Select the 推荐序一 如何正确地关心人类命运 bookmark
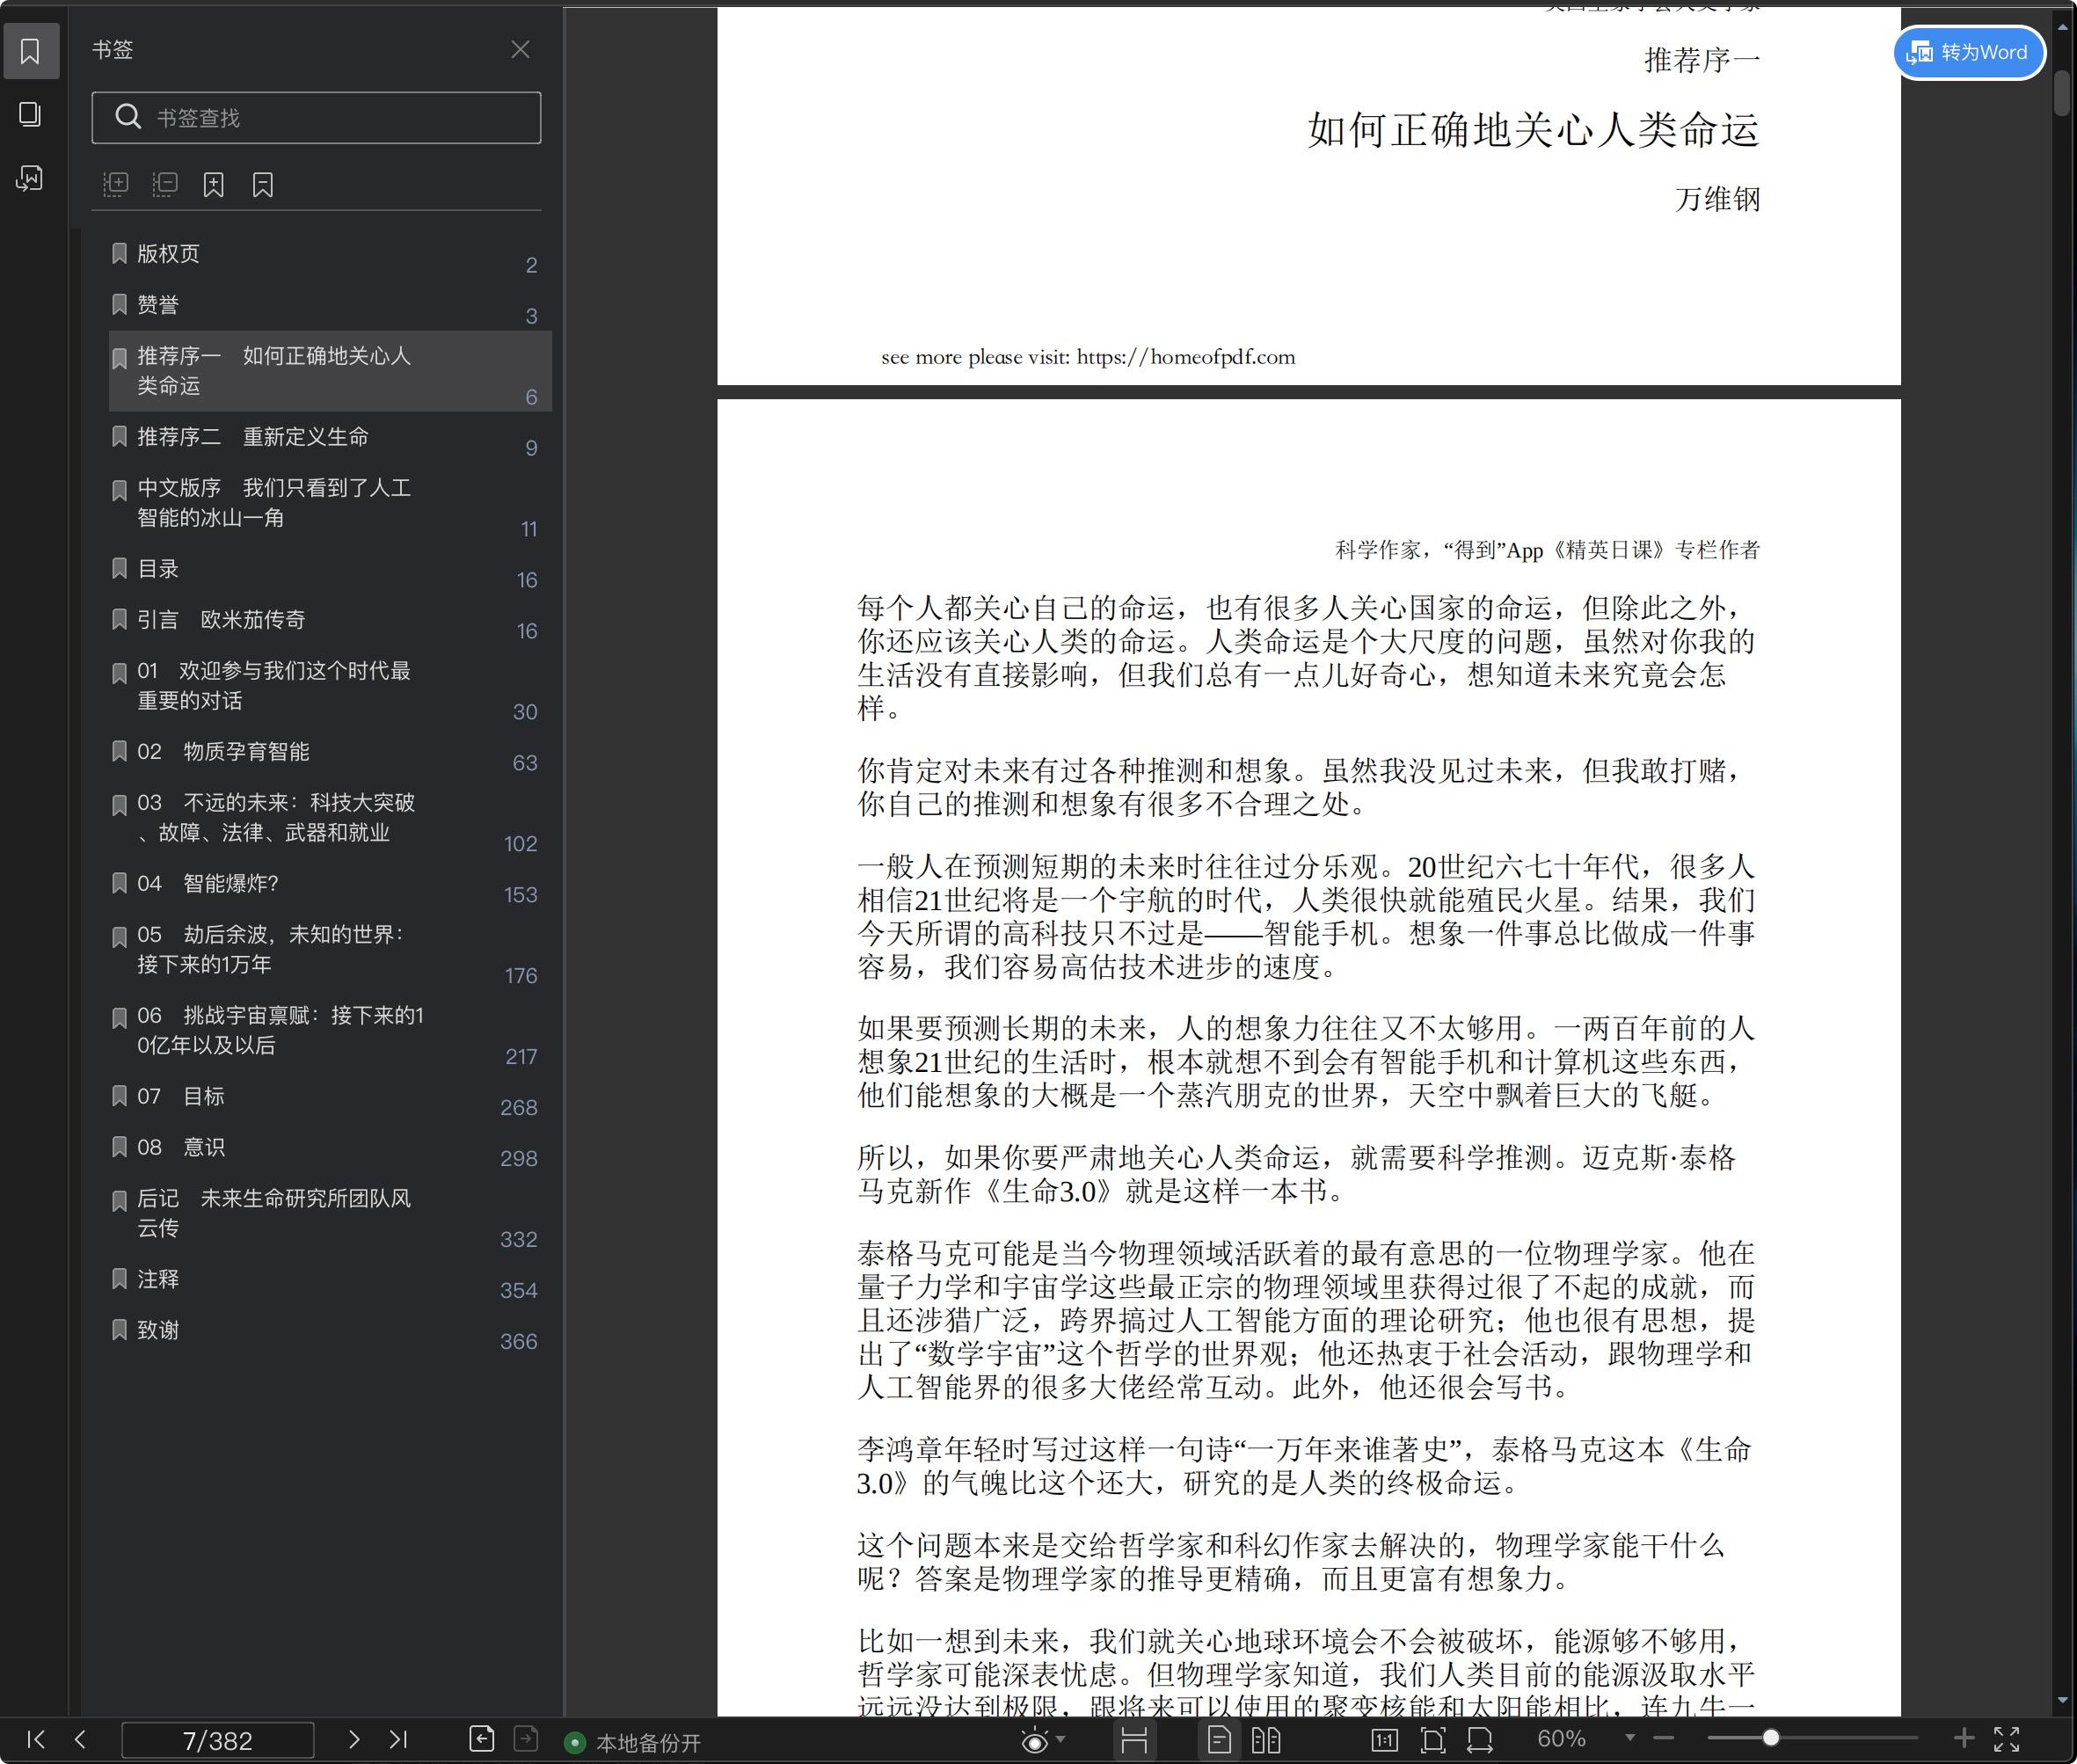 pos(329,371)
